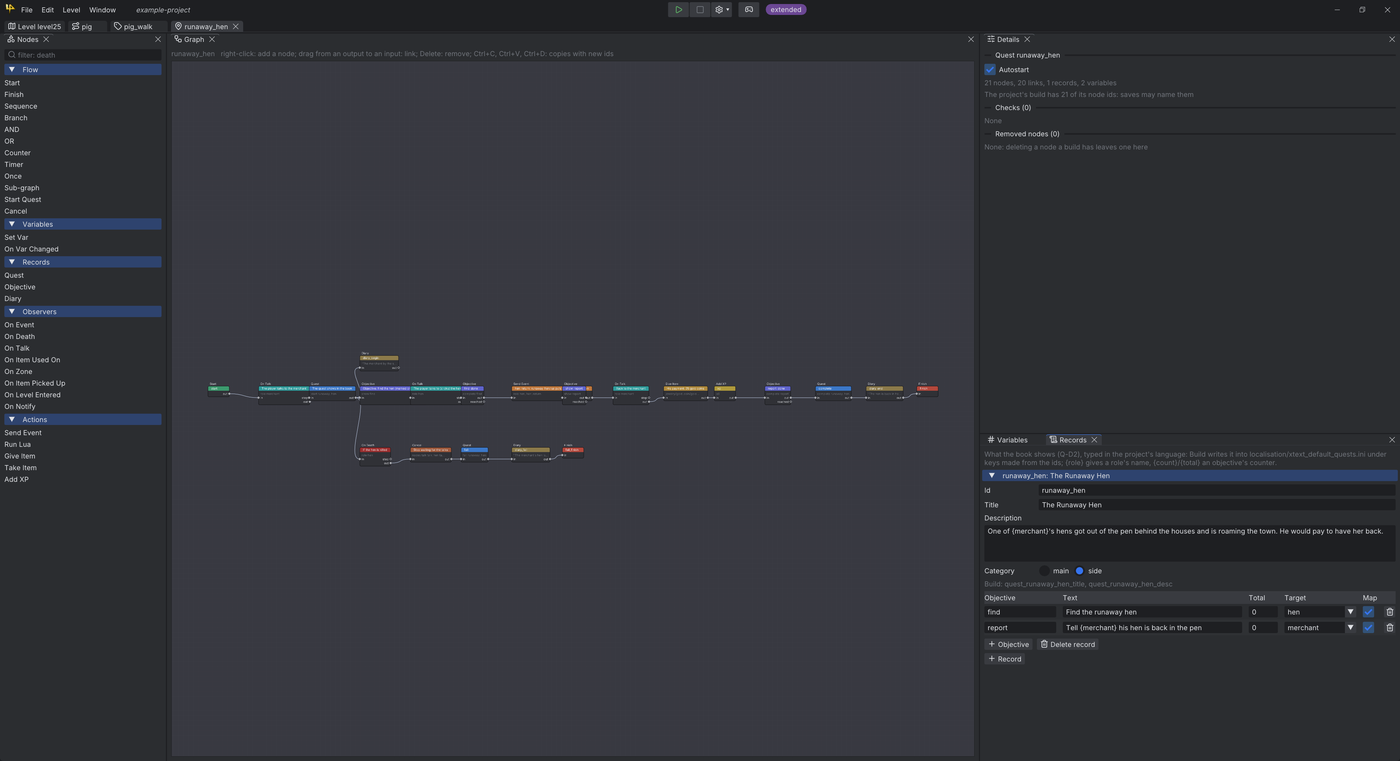
Task: Click the quest Description text box
Action: point(1190,543)
